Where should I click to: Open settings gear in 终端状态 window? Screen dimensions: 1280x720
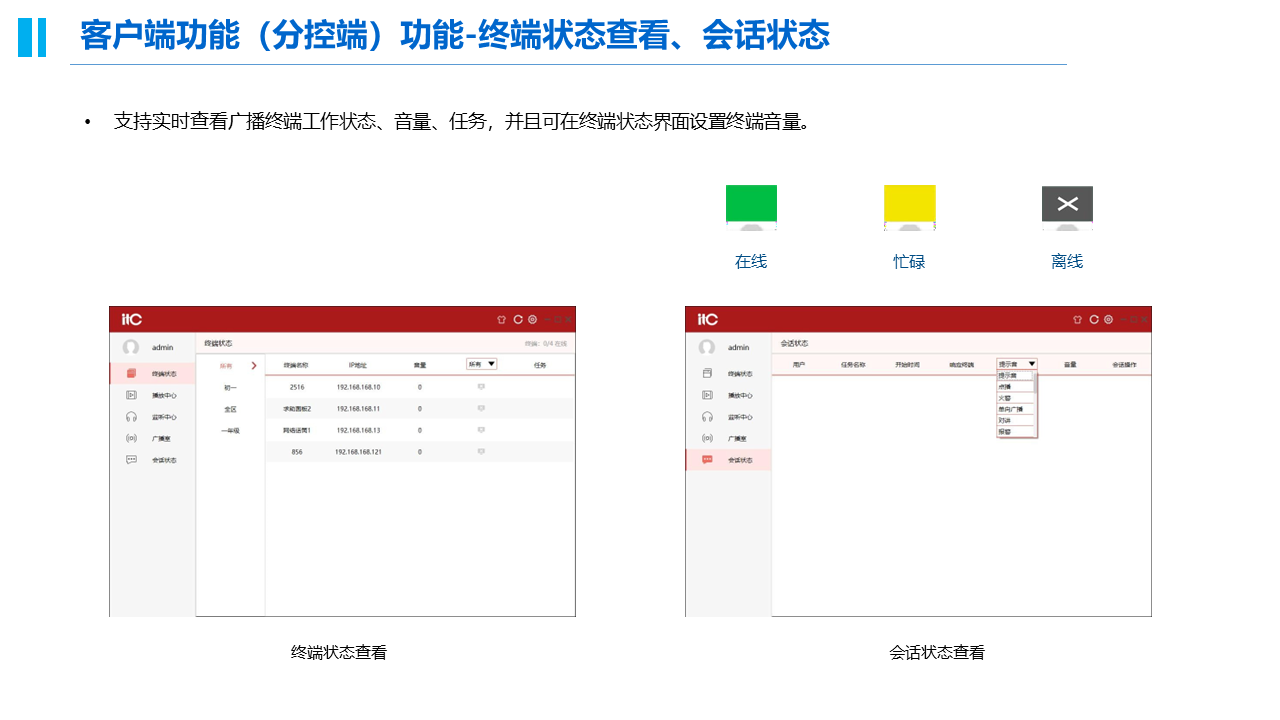(x=532, y=320)
